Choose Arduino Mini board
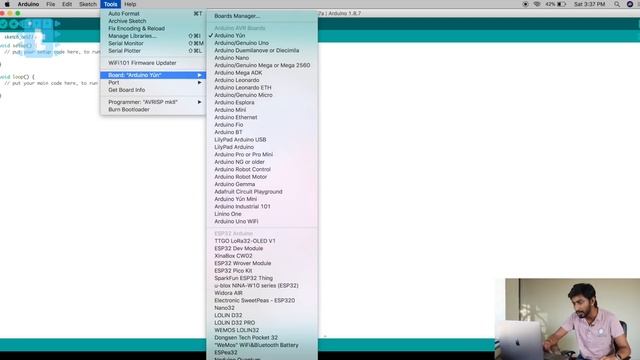This screenshot has height=360, width=640. click(x=262, y=110)
